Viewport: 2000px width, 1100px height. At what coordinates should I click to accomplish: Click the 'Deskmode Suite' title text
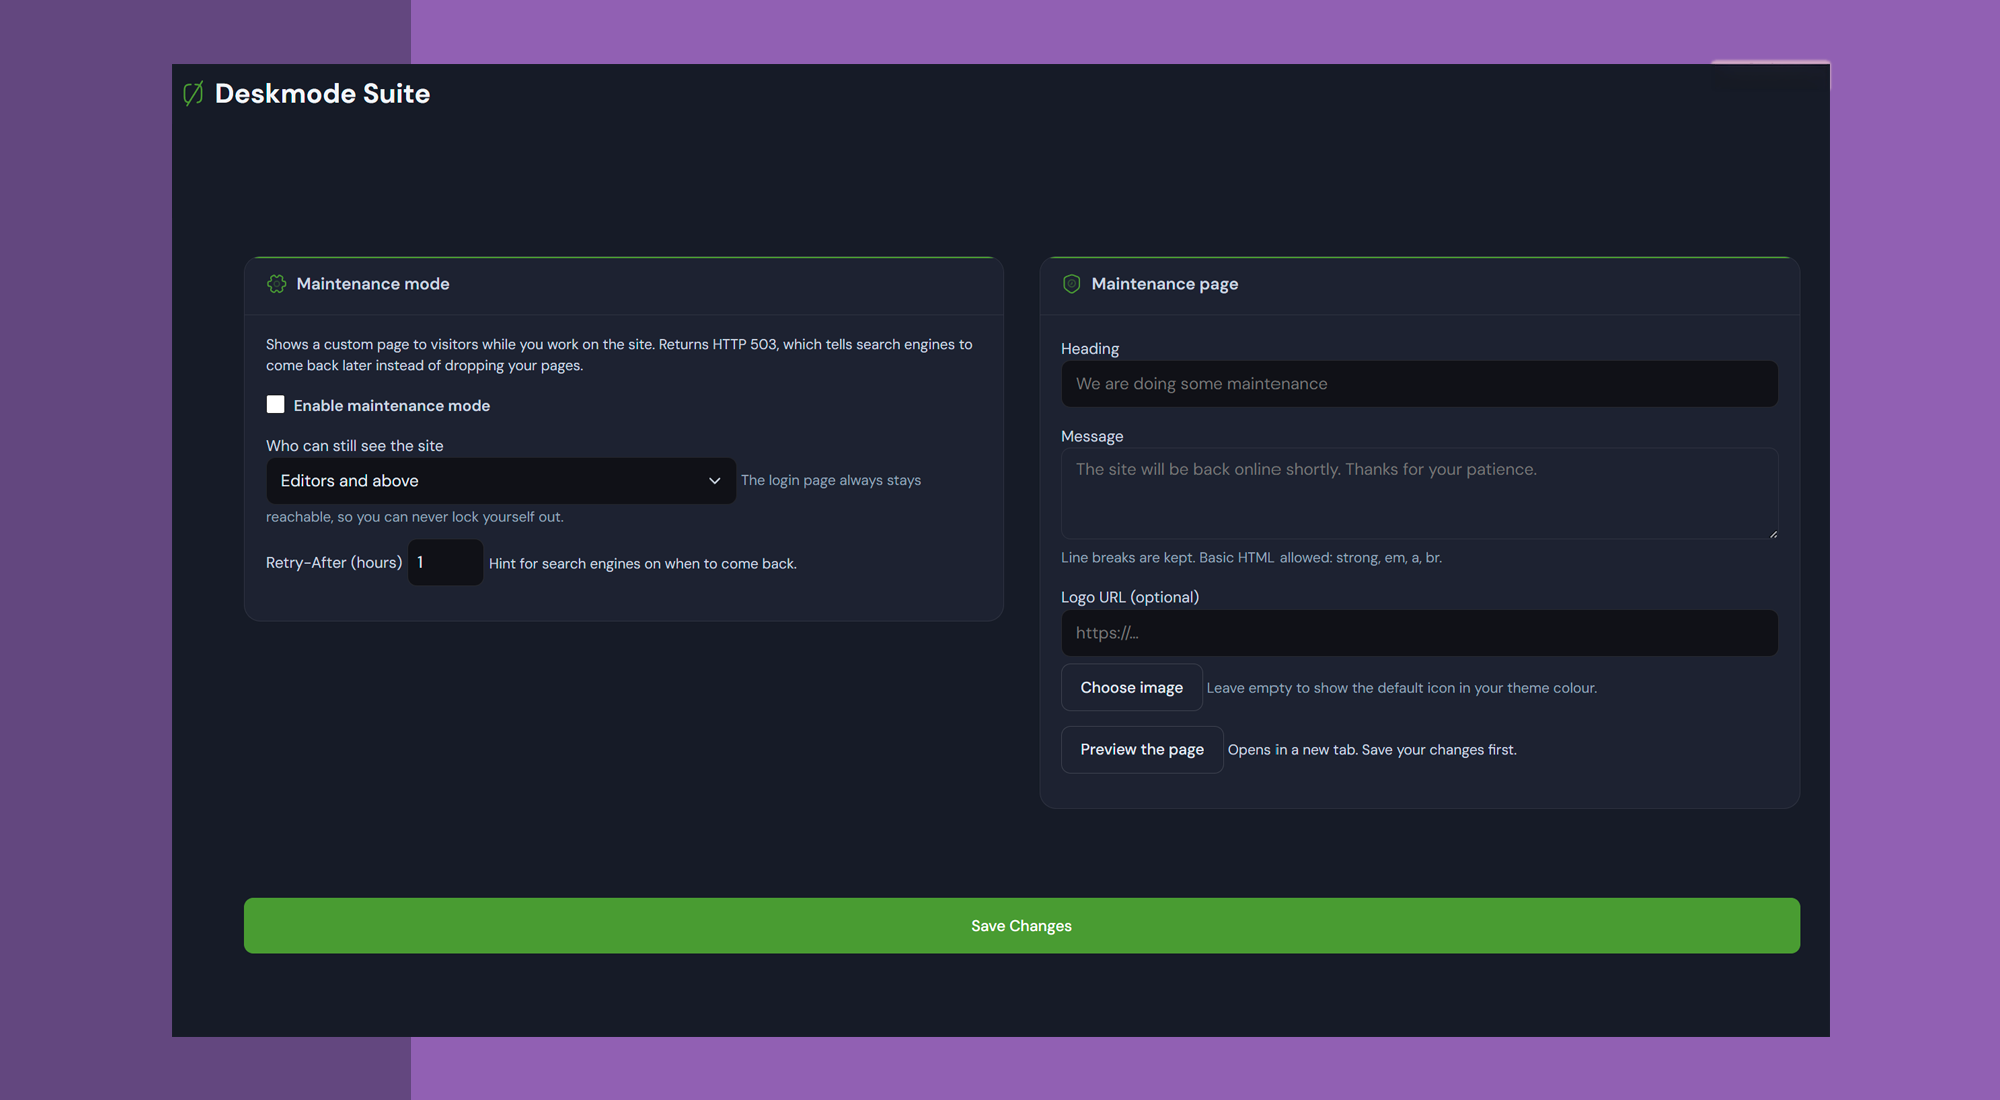coord(322,93)
